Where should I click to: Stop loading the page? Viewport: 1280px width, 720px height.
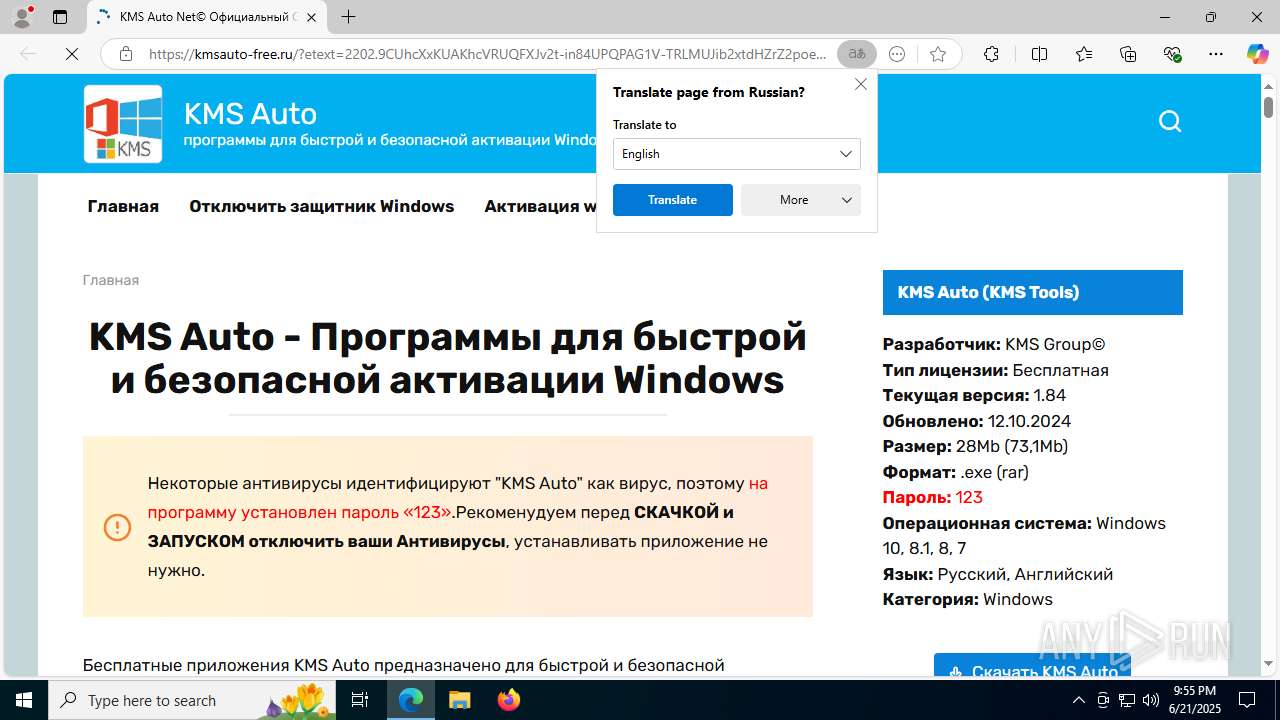[72, 54]
